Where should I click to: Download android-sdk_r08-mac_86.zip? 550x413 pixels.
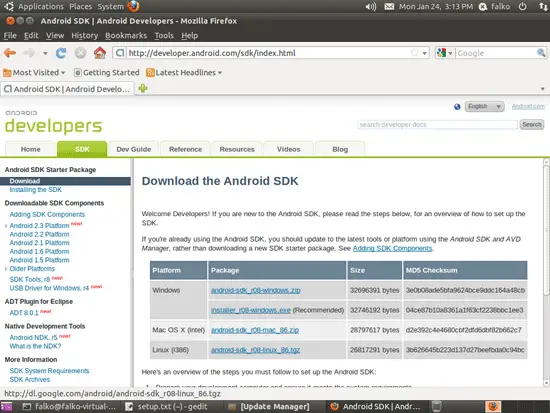pyautogui.click(x=255, y=330)
